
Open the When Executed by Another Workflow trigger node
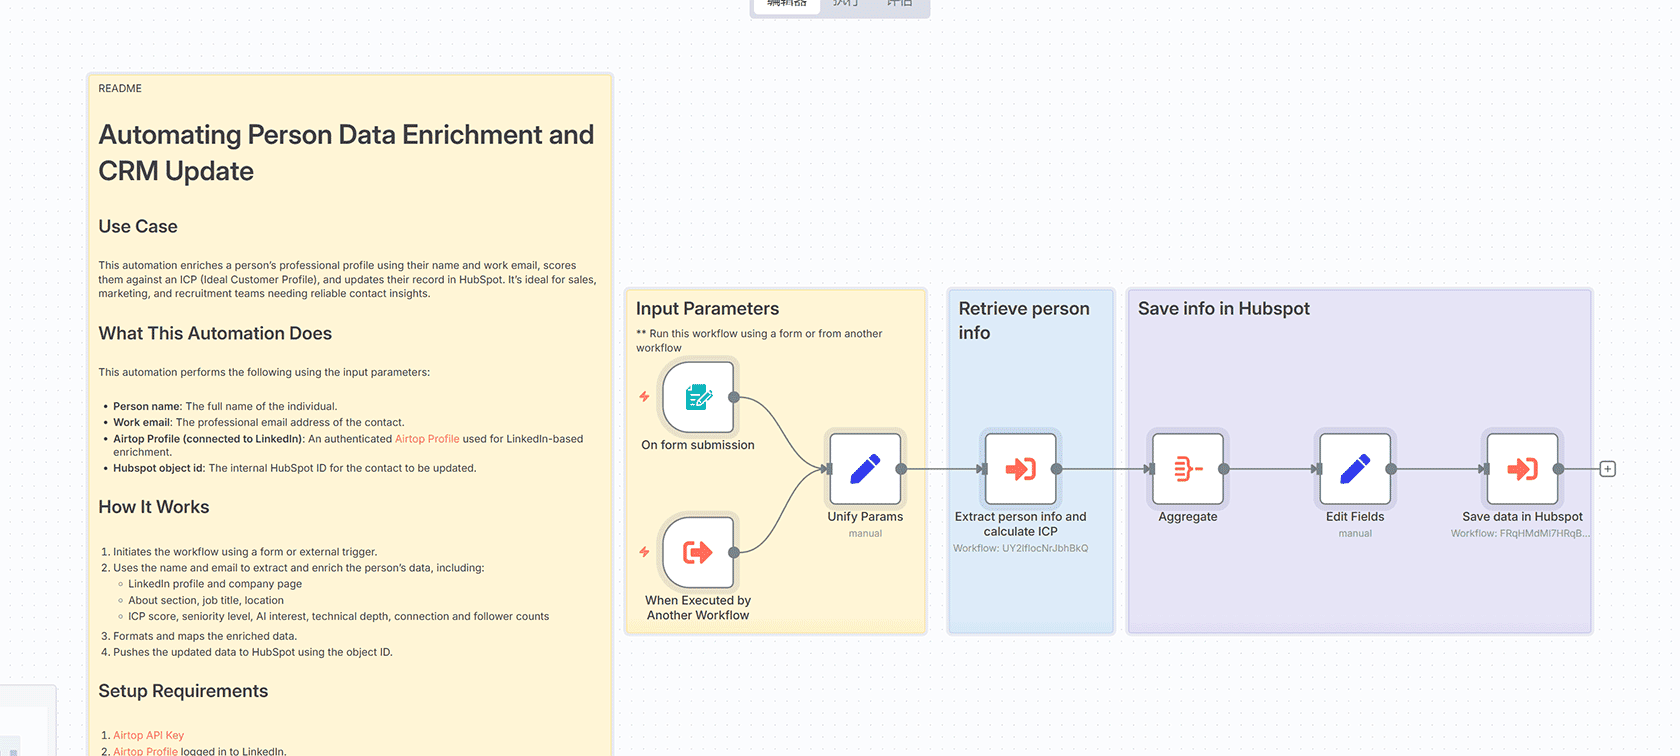click(x=697, y=552)
